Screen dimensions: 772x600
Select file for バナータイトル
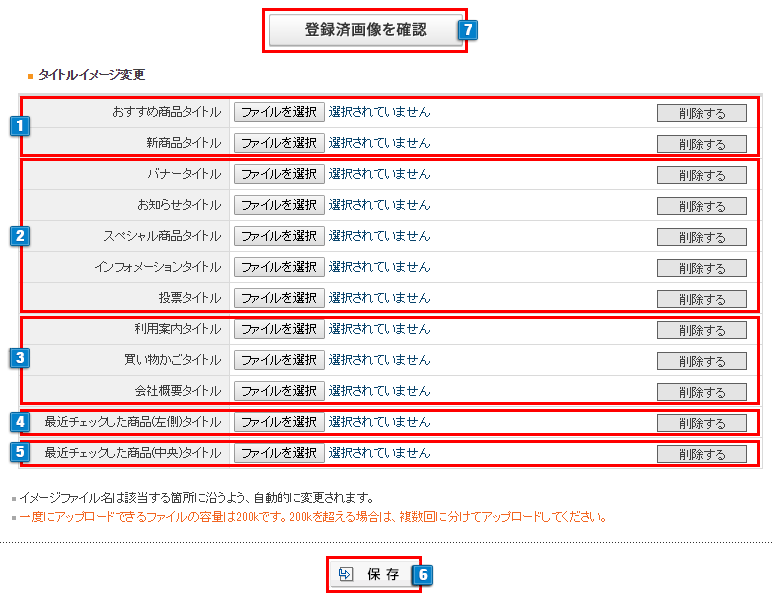click(279, 174)
